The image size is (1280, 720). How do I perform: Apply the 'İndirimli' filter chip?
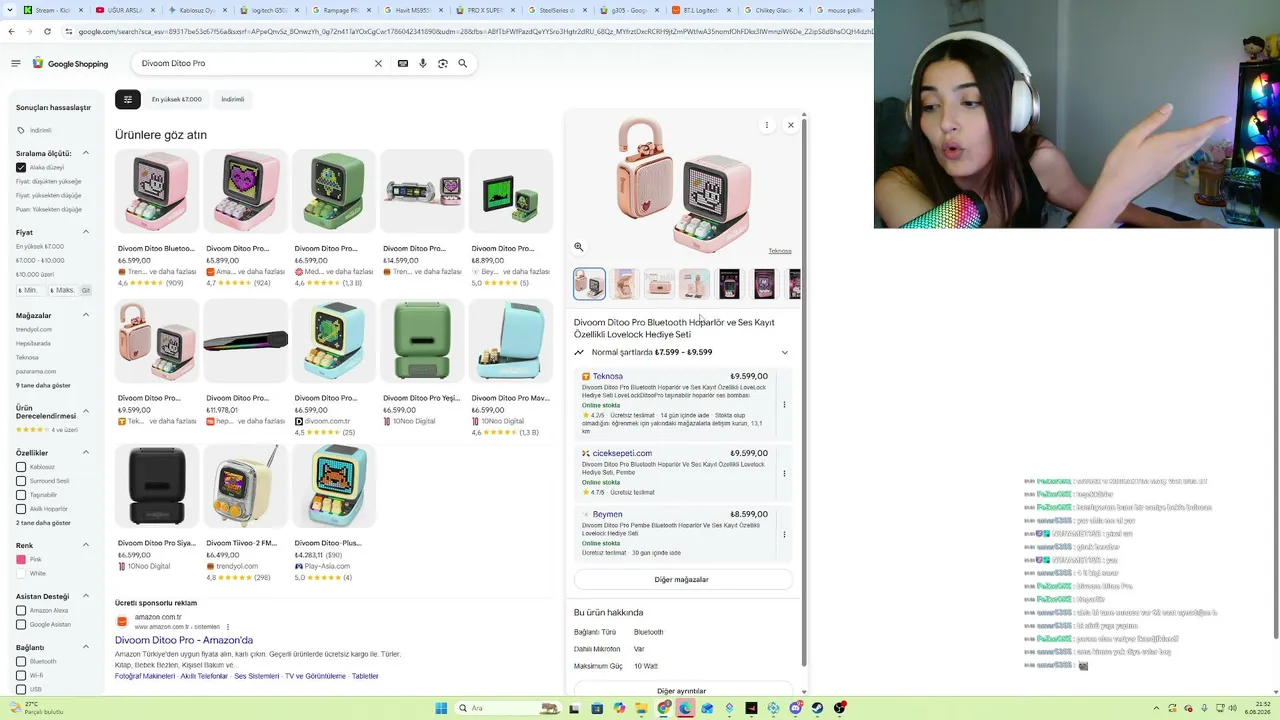click(233, 99)
